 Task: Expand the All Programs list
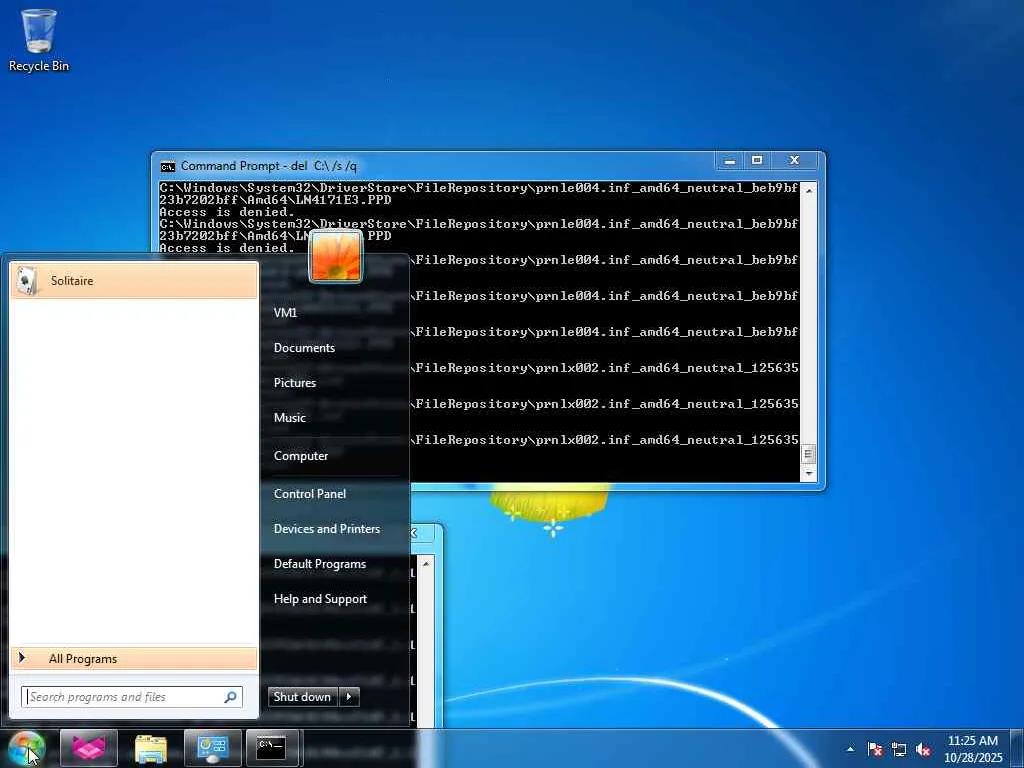tap(134, 658)
